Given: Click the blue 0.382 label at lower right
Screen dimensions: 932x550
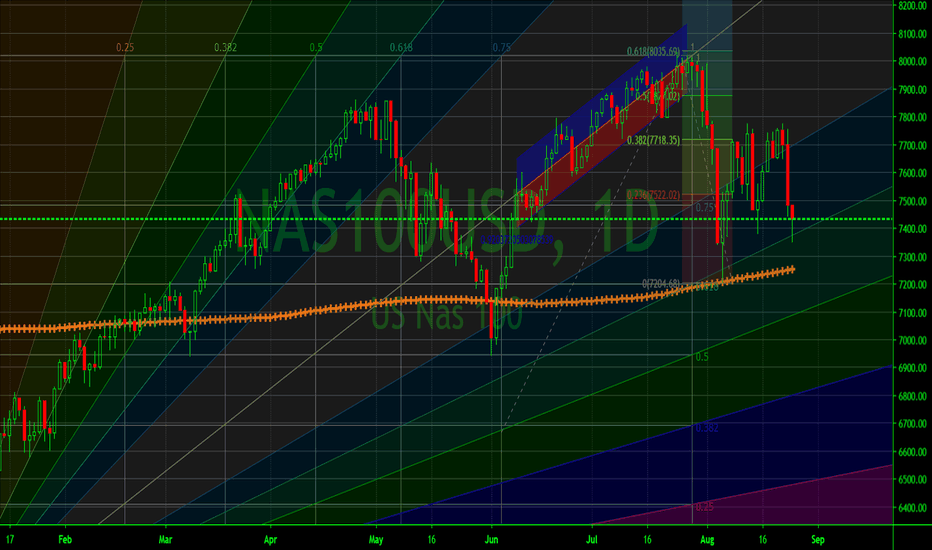Looking at the screenshot, I should pyautogui.click(x=707, y=428).
